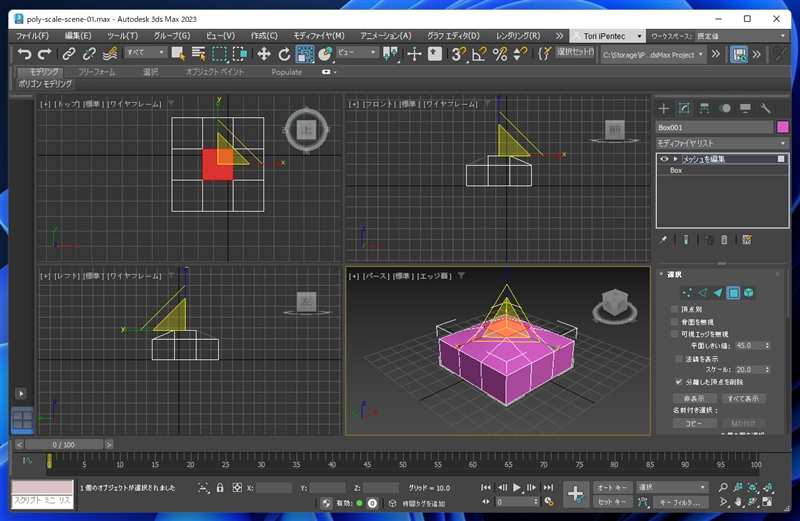800x521 pixels.
Task: Toggle セットキー set key mode
Action: click(x=612, y=502)
